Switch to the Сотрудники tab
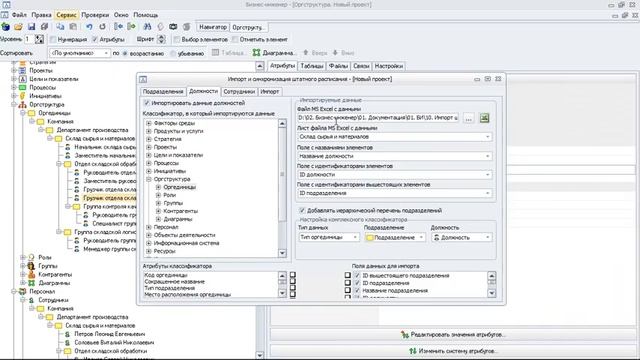Screen dimensions: 640x360 click(x=239, y=92)
